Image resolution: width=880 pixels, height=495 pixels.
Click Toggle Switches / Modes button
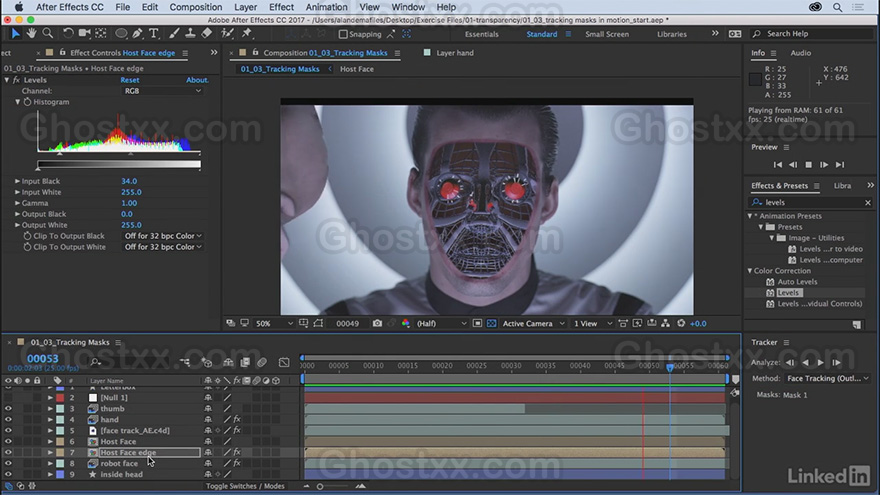(x=245, y=486)
